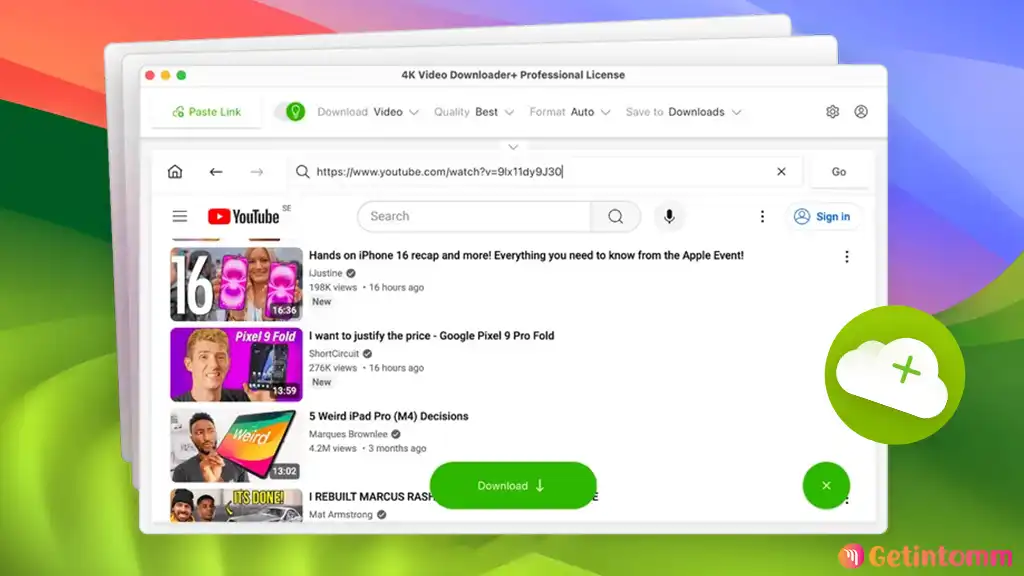1024x576 pixels.
Task: Open the Quality Best dropdown
Action: coord(473,112)
